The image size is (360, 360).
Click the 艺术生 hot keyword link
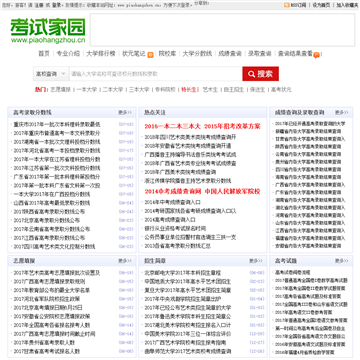(x=210, y=89)
